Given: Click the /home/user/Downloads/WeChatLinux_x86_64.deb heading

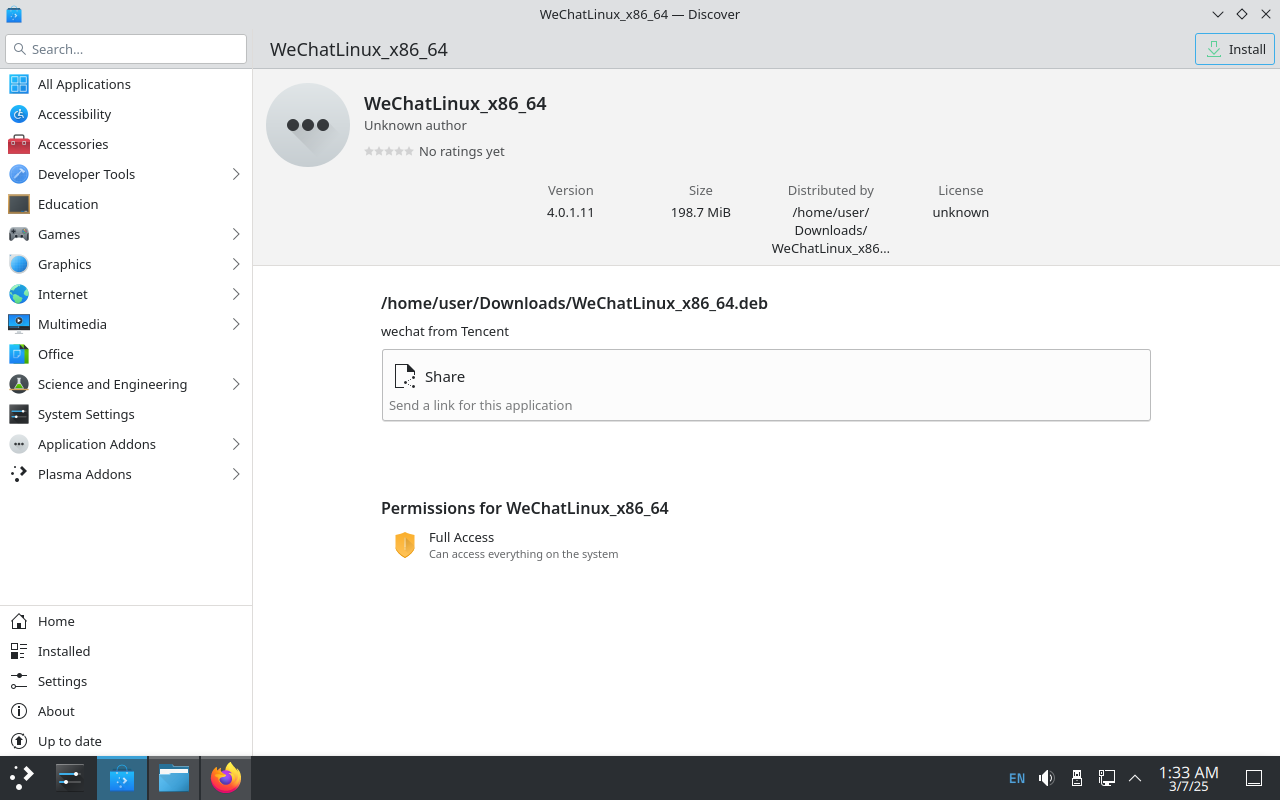Looking at the screenshot, I should (574, 303).
